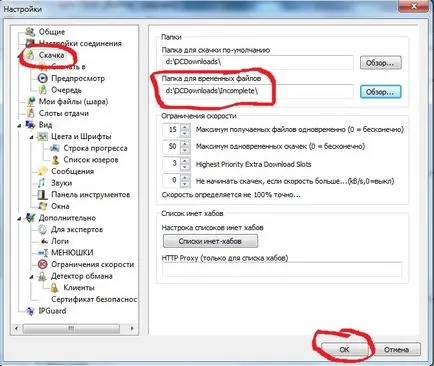The width and height of the screenshot is (434, 366).
Task: Collapse the Дополнительно tree branch
Action: click(x=20, y=219)
